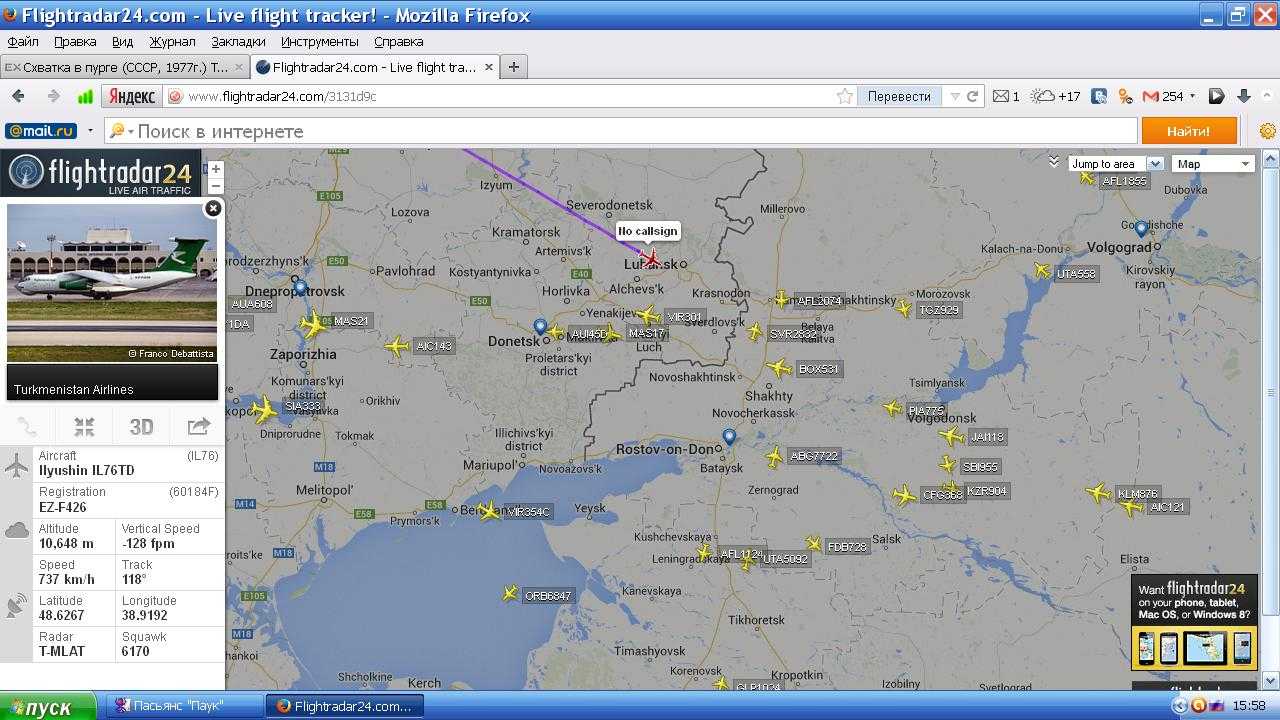The width and height of the screenshot is (1280, 720).
Task: Close the aircraft info panel
Action: click(x=213, y=208)
